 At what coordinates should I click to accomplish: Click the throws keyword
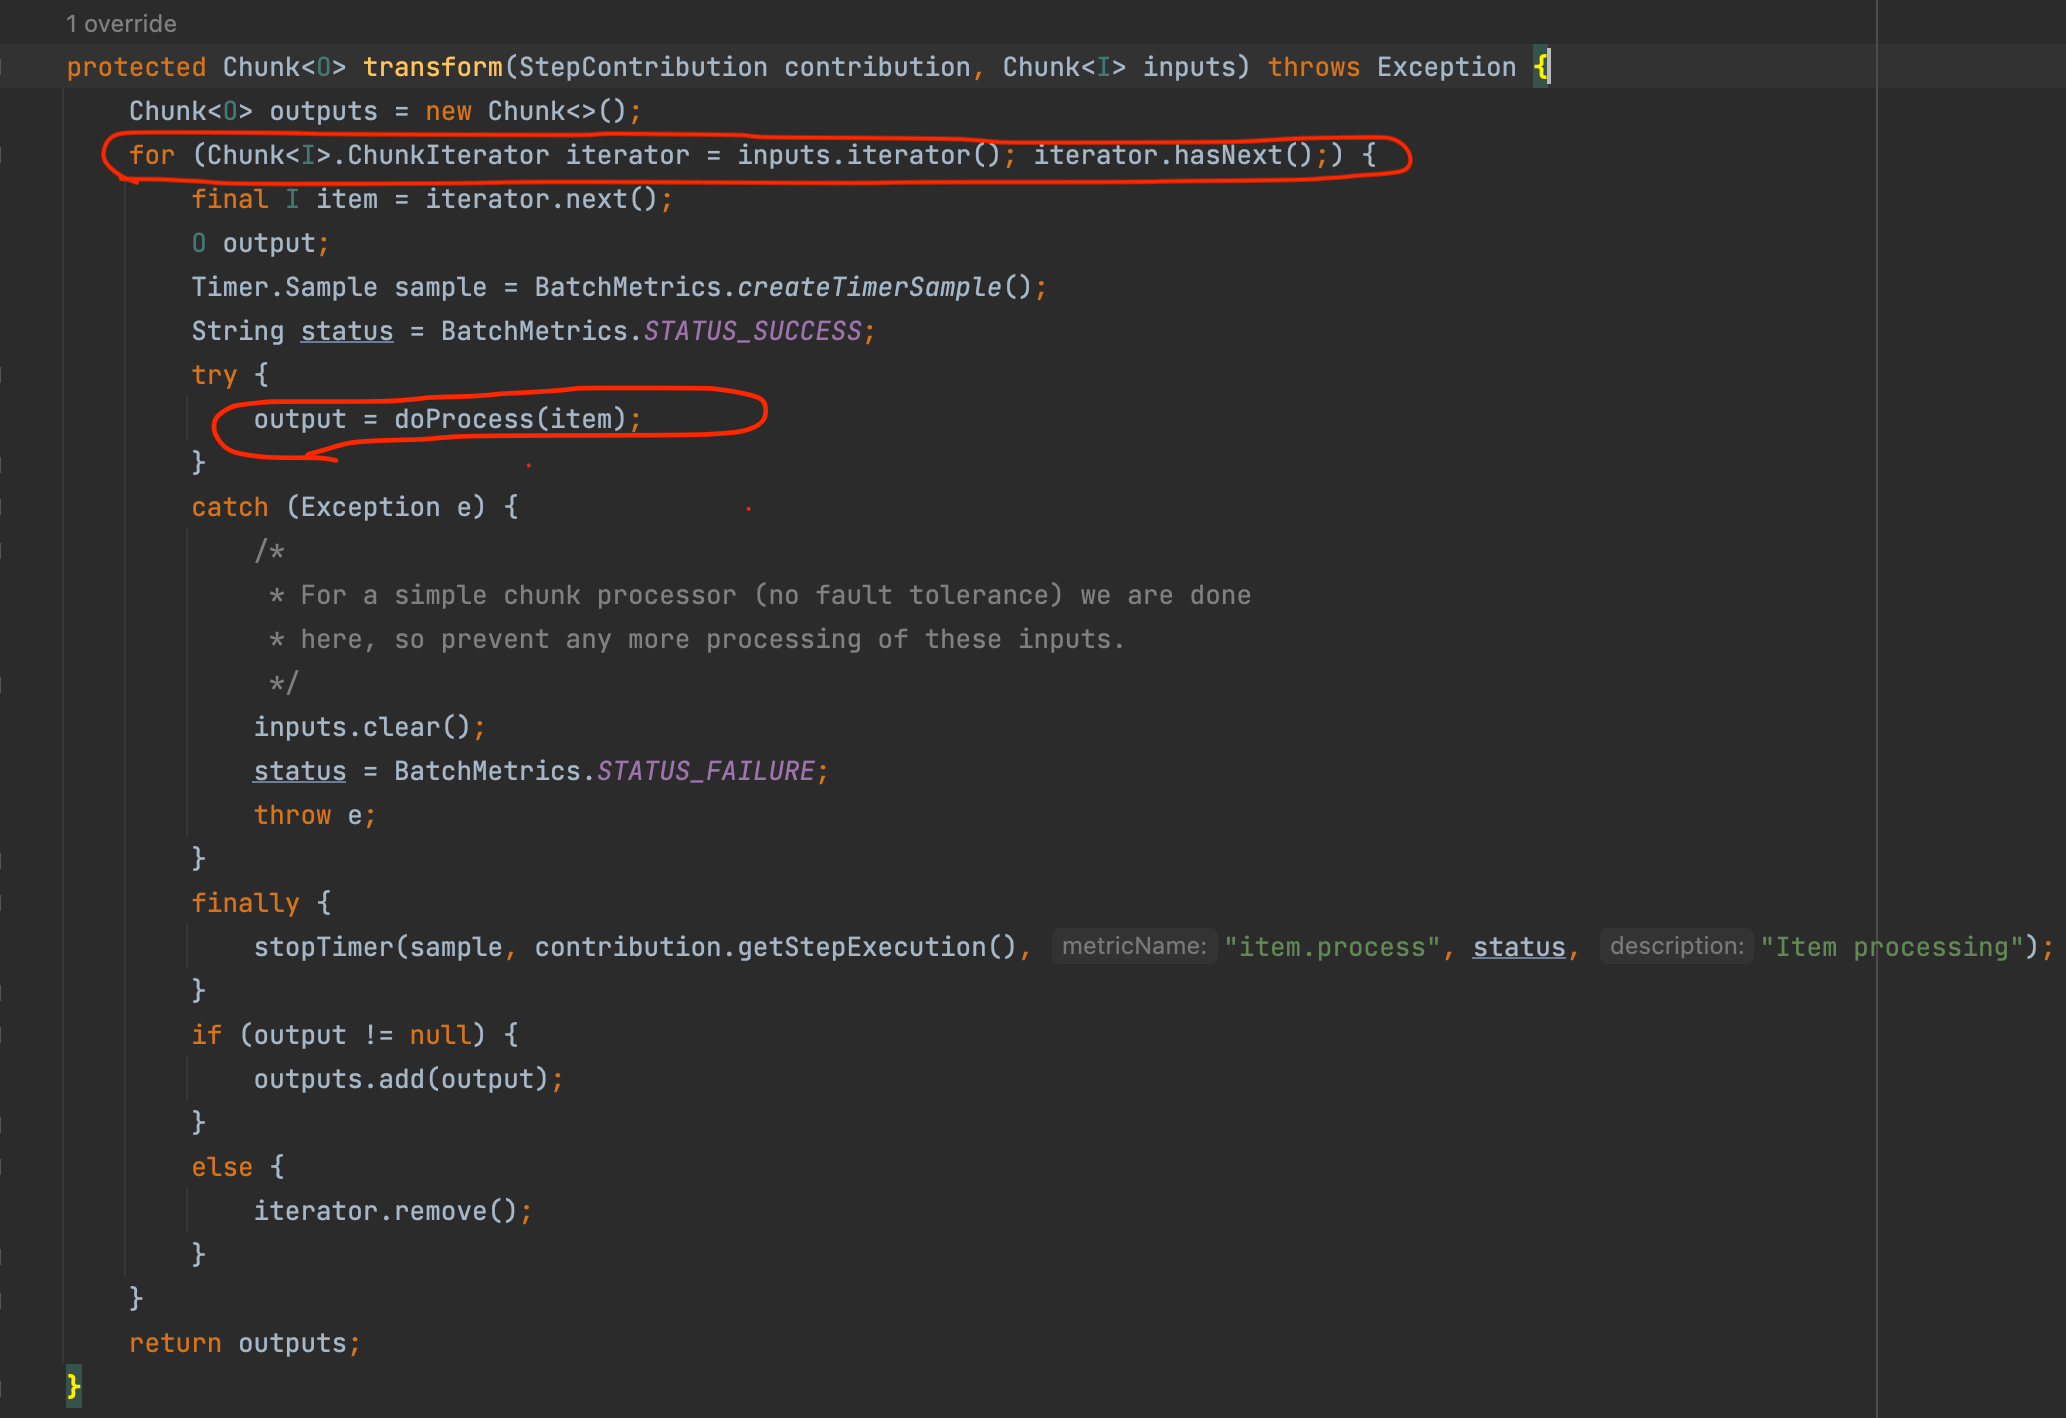[1313, 67]
